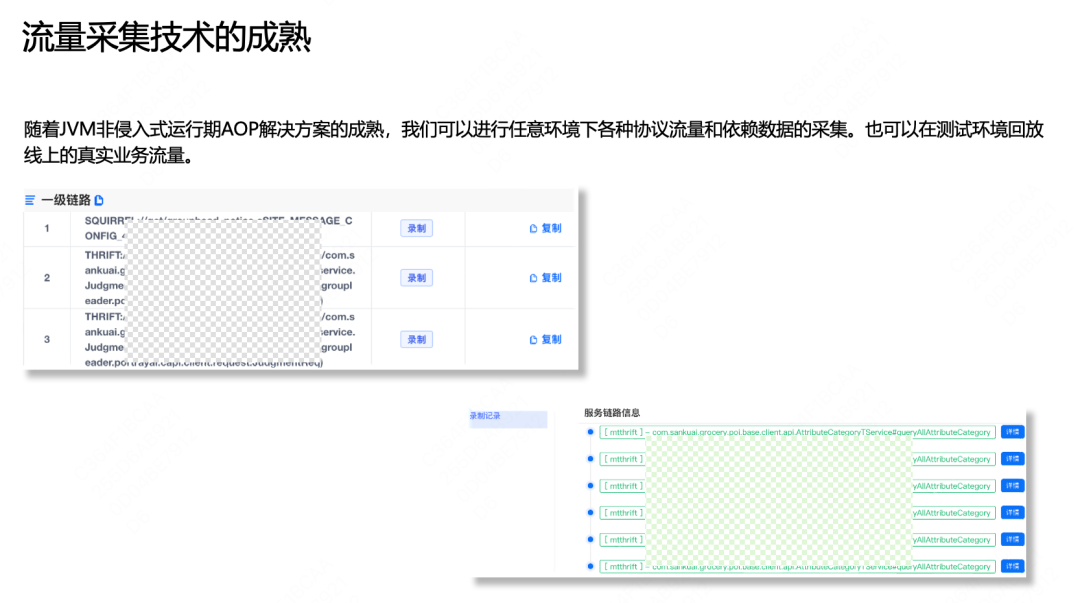
Task: Click row number 2 cell
Action: (47, 278)
